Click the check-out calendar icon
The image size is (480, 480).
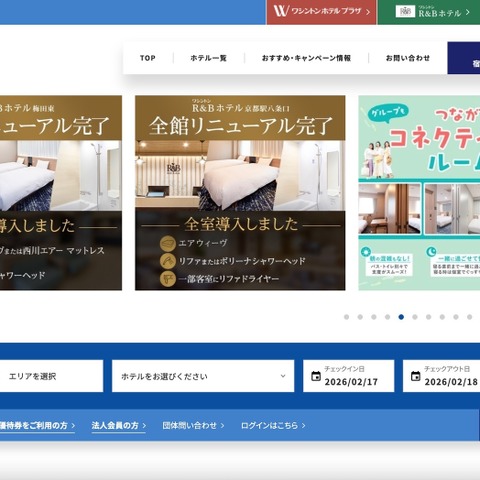[x=415, y=376]
